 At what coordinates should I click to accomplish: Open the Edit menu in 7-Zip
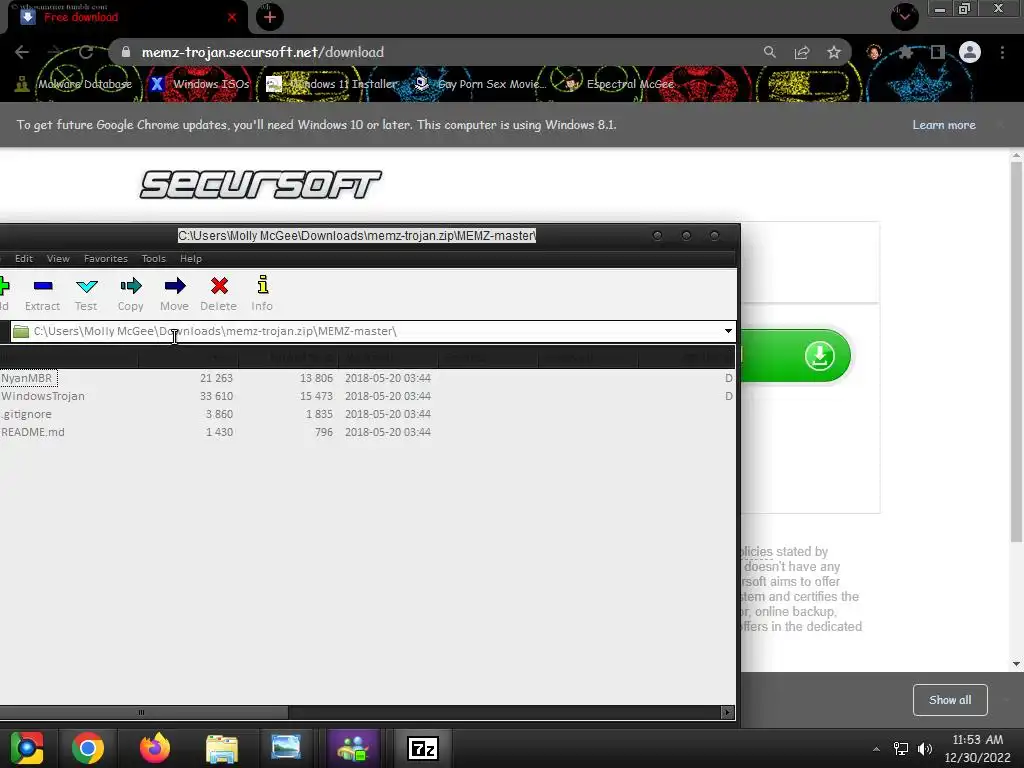[x=24, y=259]
